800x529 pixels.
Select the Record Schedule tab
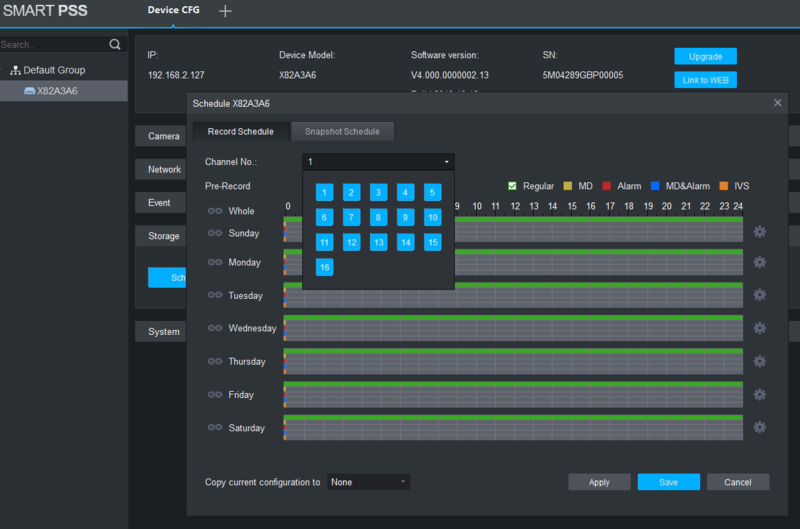coord(240,132)
